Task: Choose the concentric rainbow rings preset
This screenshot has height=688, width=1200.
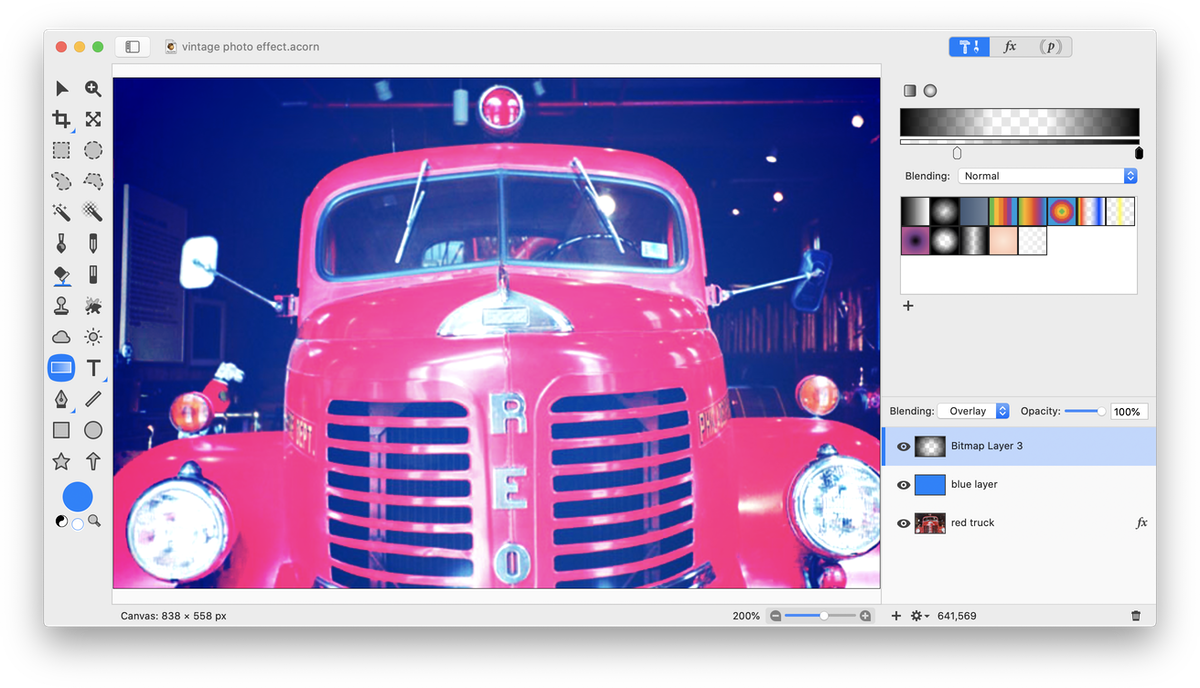Action: pos(1062,211)
